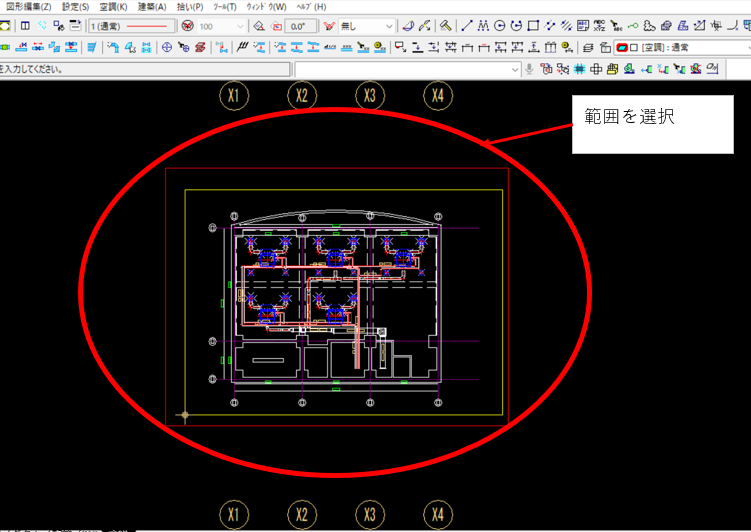
Task: Select the zigzag polyline drawing tool
Action: (x=483, y=25)
